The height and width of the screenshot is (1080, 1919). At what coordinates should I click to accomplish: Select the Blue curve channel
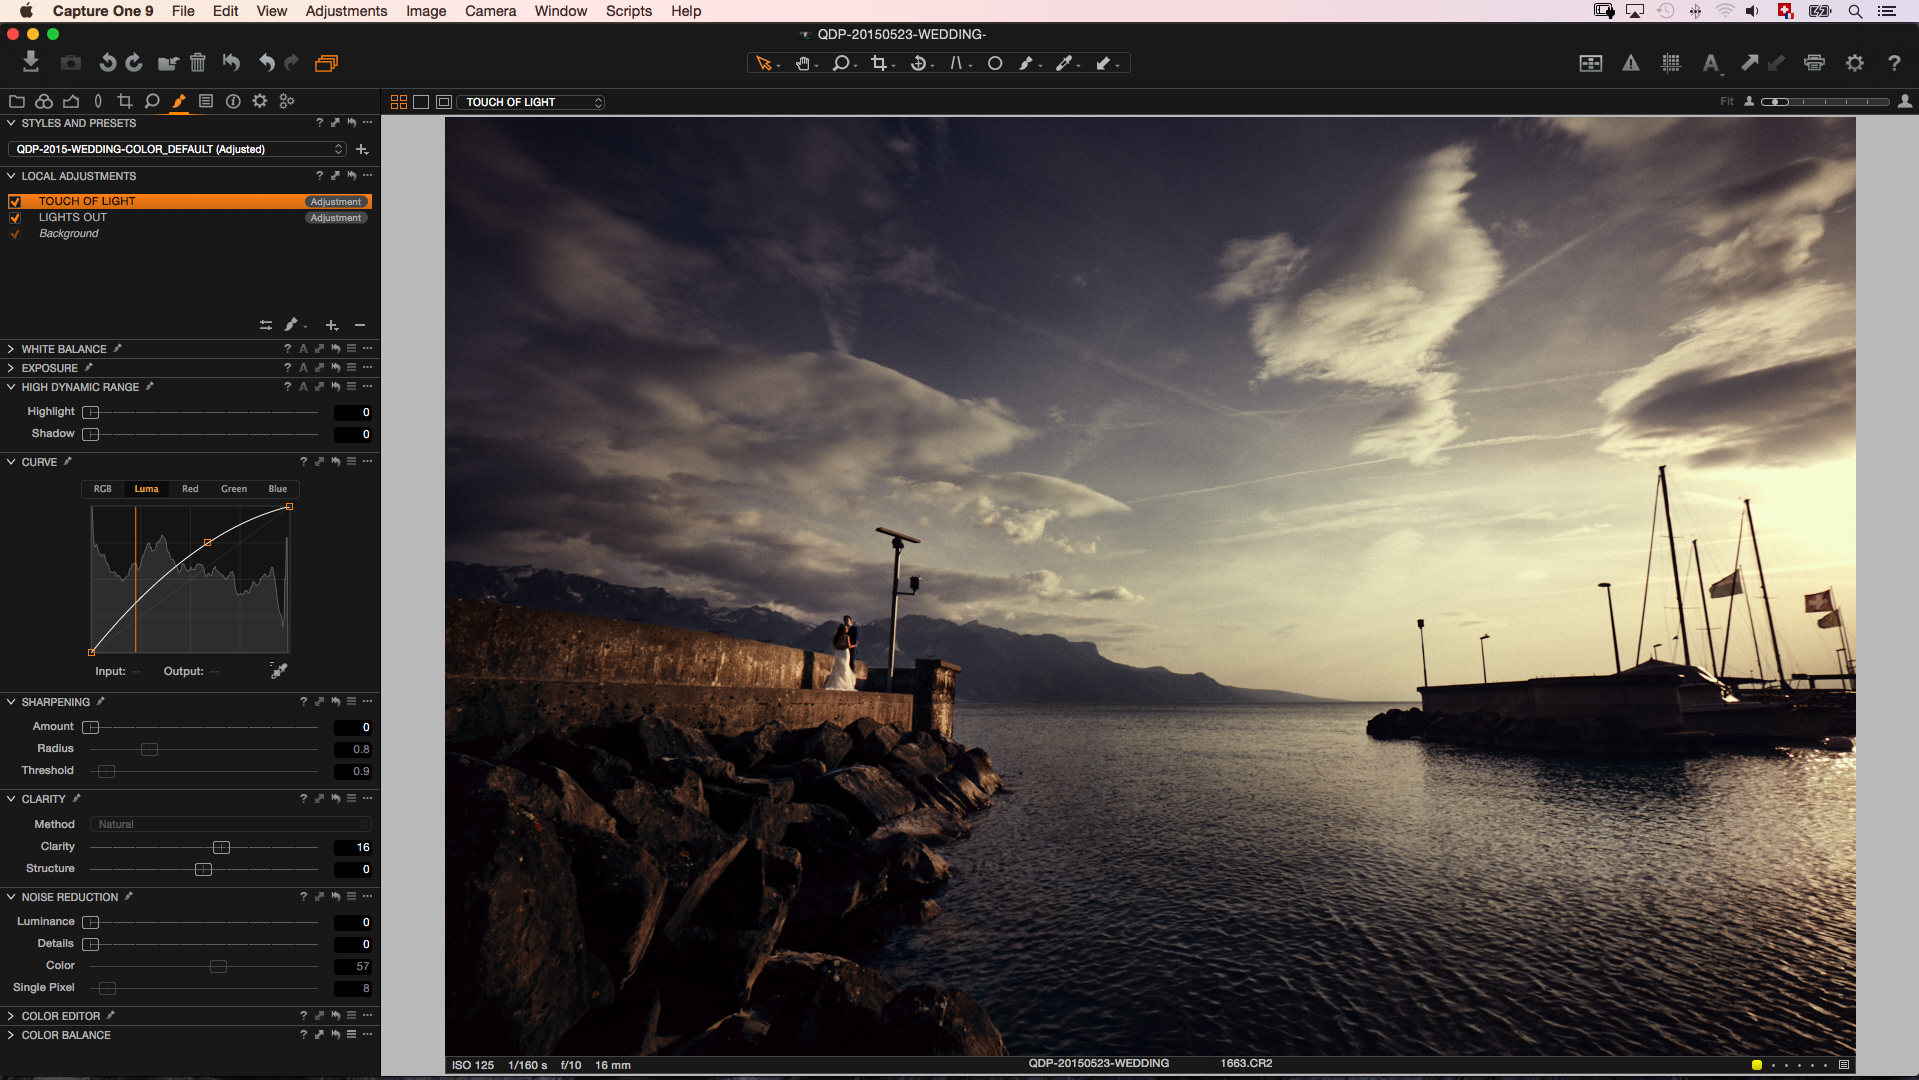(x=278, y=489)
